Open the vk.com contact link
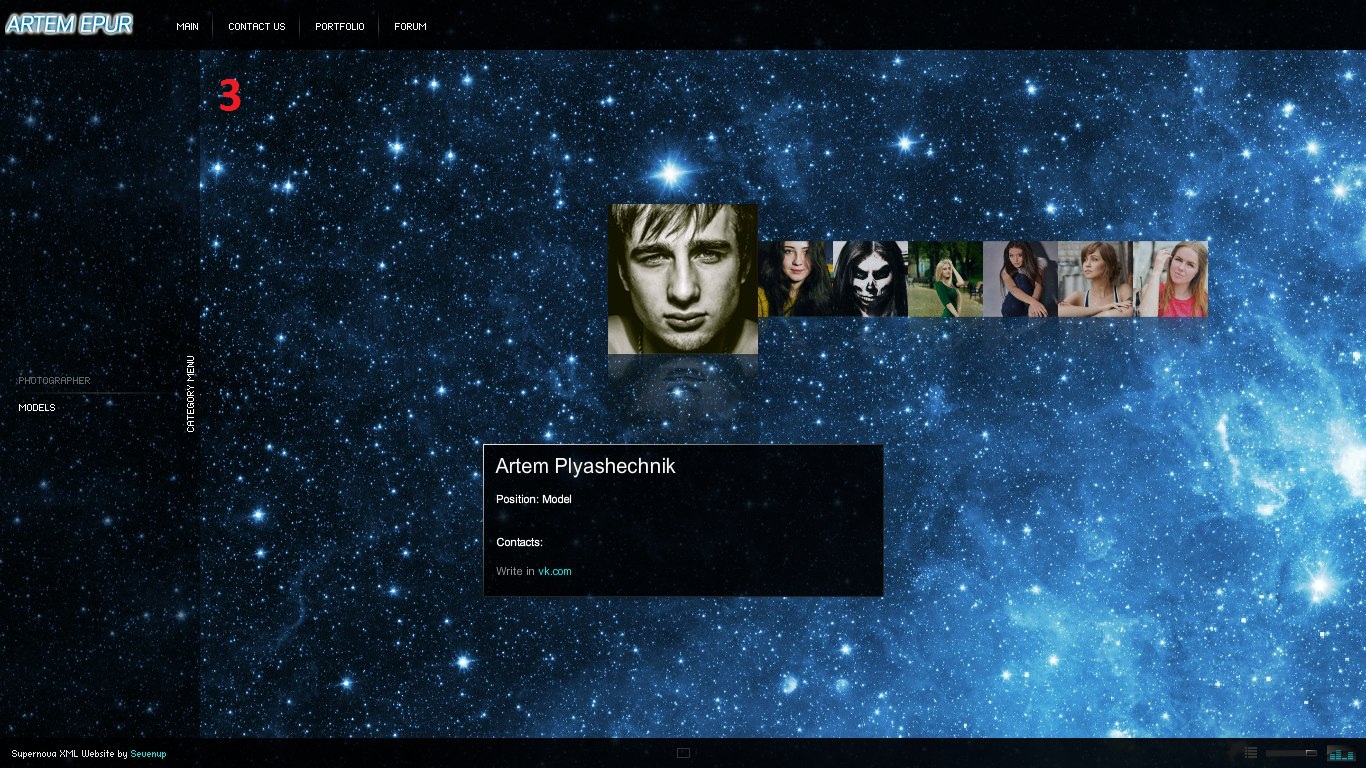Screen dimensions: 1366x768 [555, 572]
